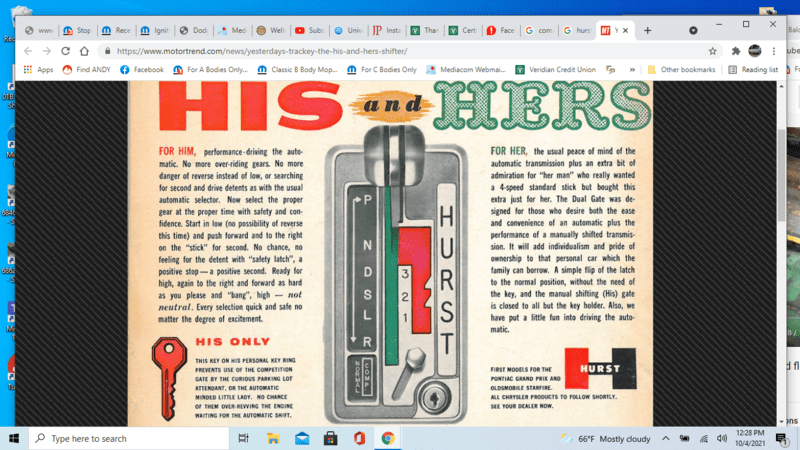Click the address bar URL
This screenshot has width=800, height=450.
tap(262, 51)
